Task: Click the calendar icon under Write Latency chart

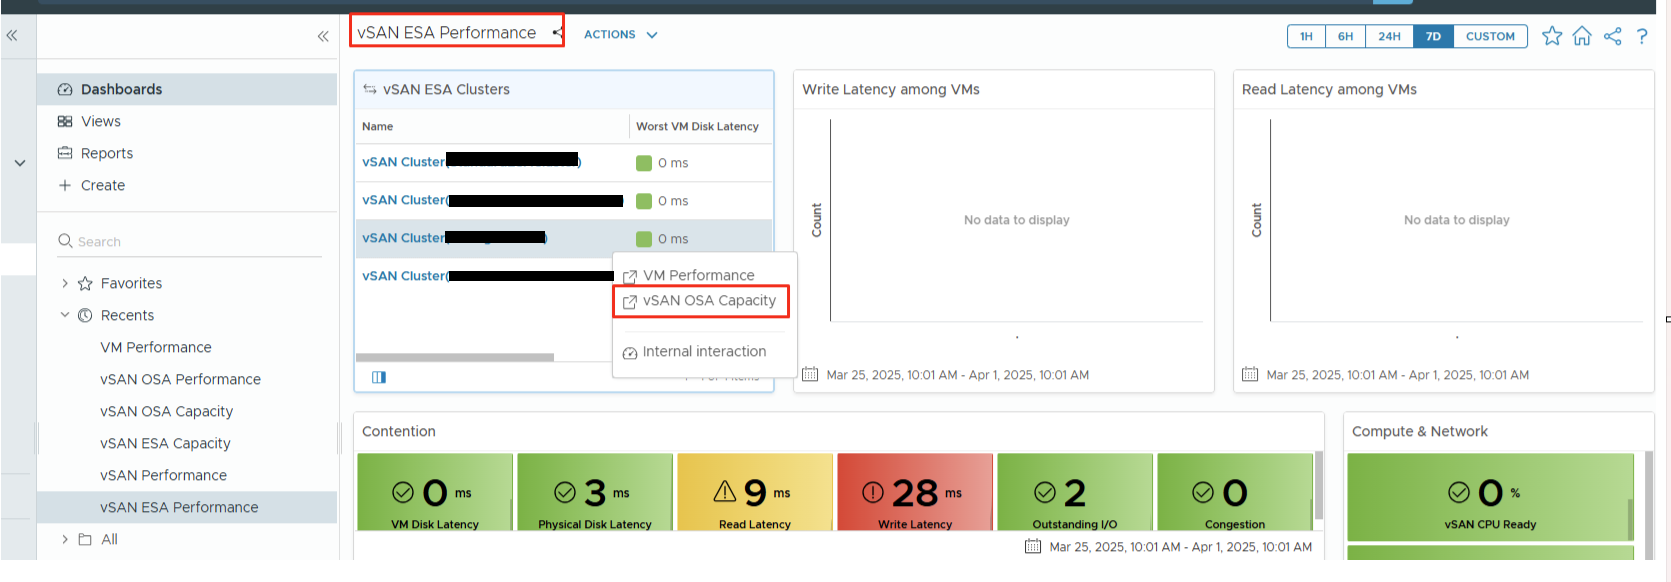Action: pyautogui.click(x=810, y=375)
